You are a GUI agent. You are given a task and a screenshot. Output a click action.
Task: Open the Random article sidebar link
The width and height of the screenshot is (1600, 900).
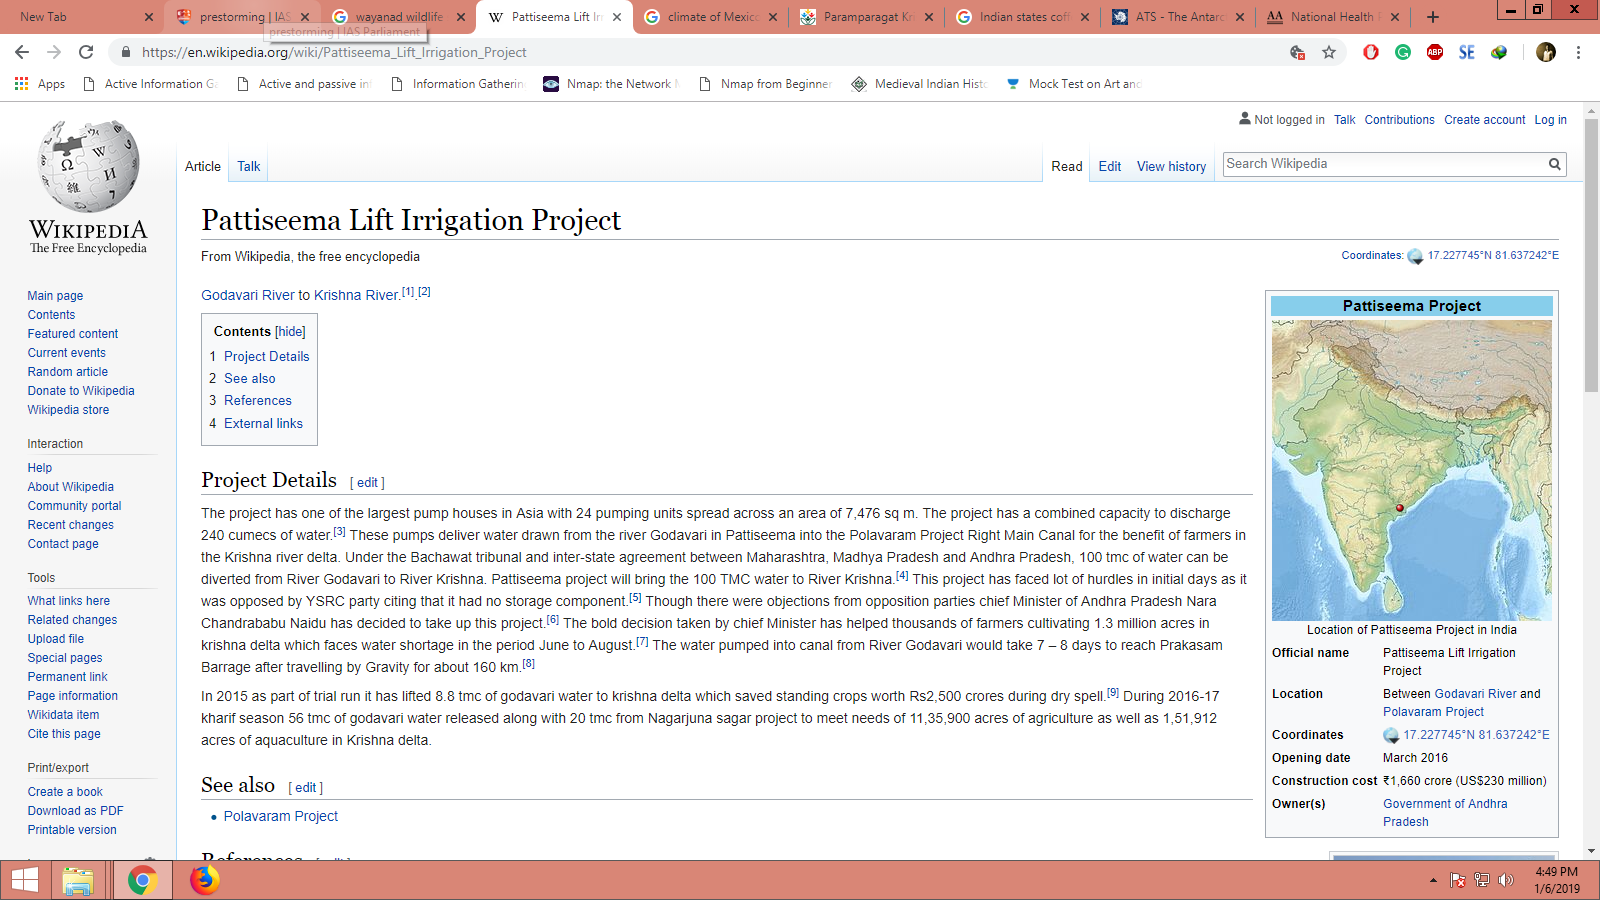click(x=68, y=372)
